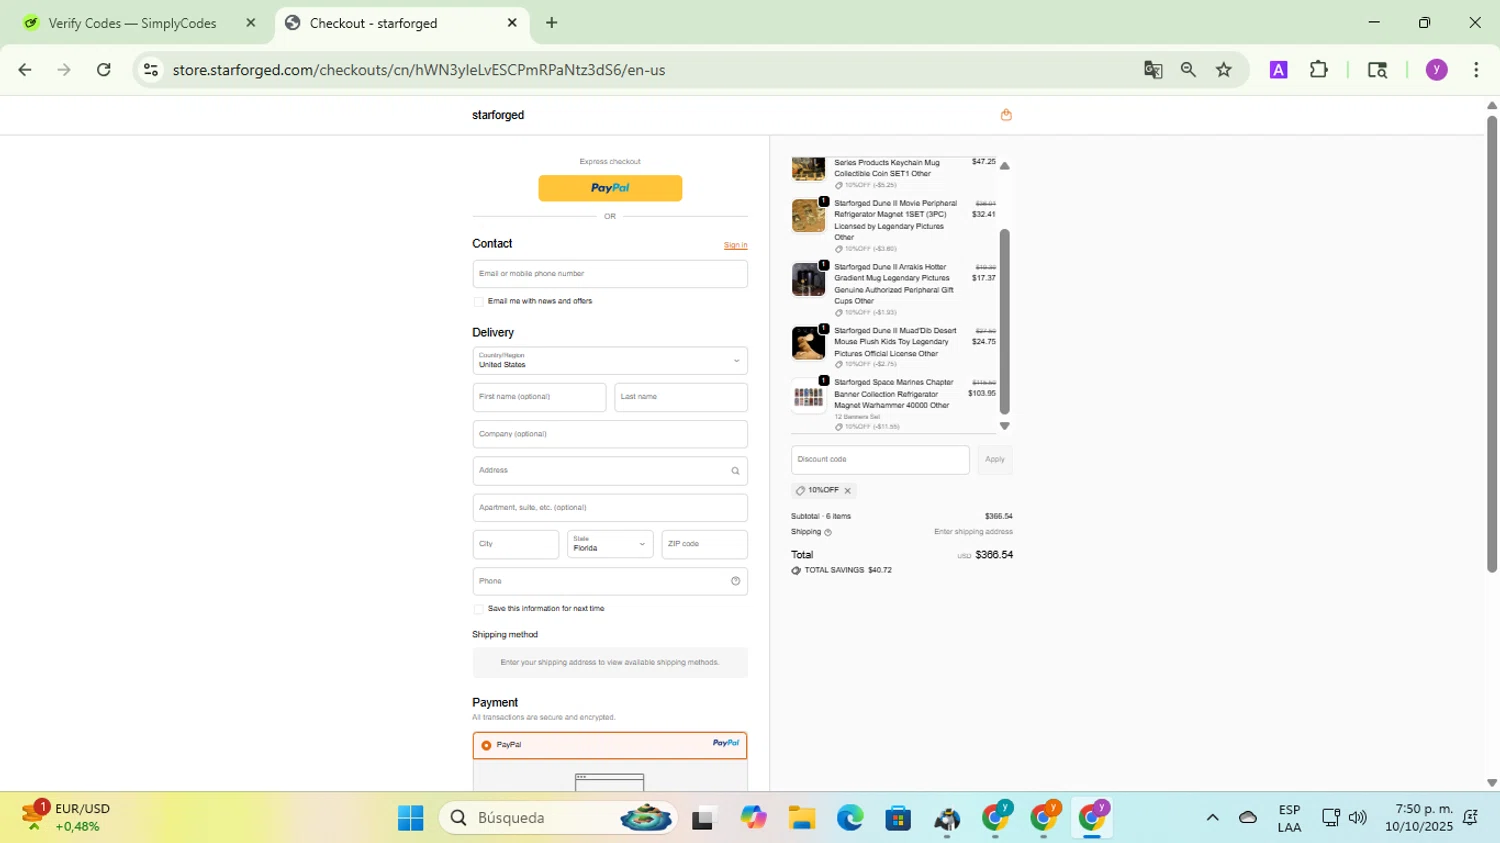
Task: Click the shipping info question icon
Action: [x=827, y=532]
